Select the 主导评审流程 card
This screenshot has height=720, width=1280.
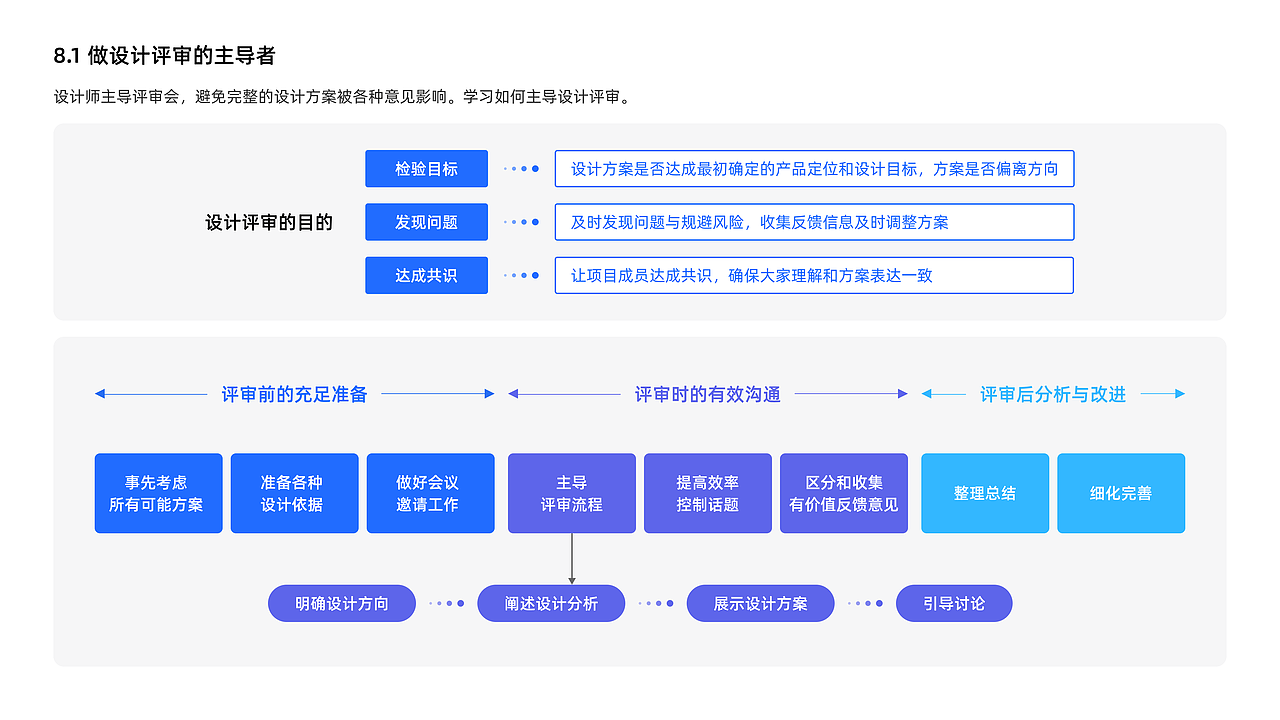(x=571, y=493)
